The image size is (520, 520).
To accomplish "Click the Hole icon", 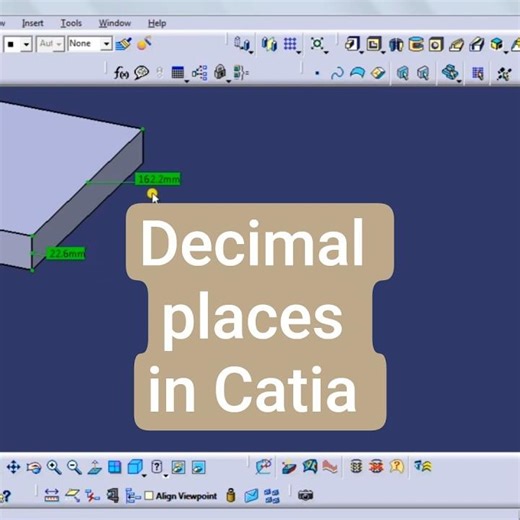I will click(x=436, y=44).
